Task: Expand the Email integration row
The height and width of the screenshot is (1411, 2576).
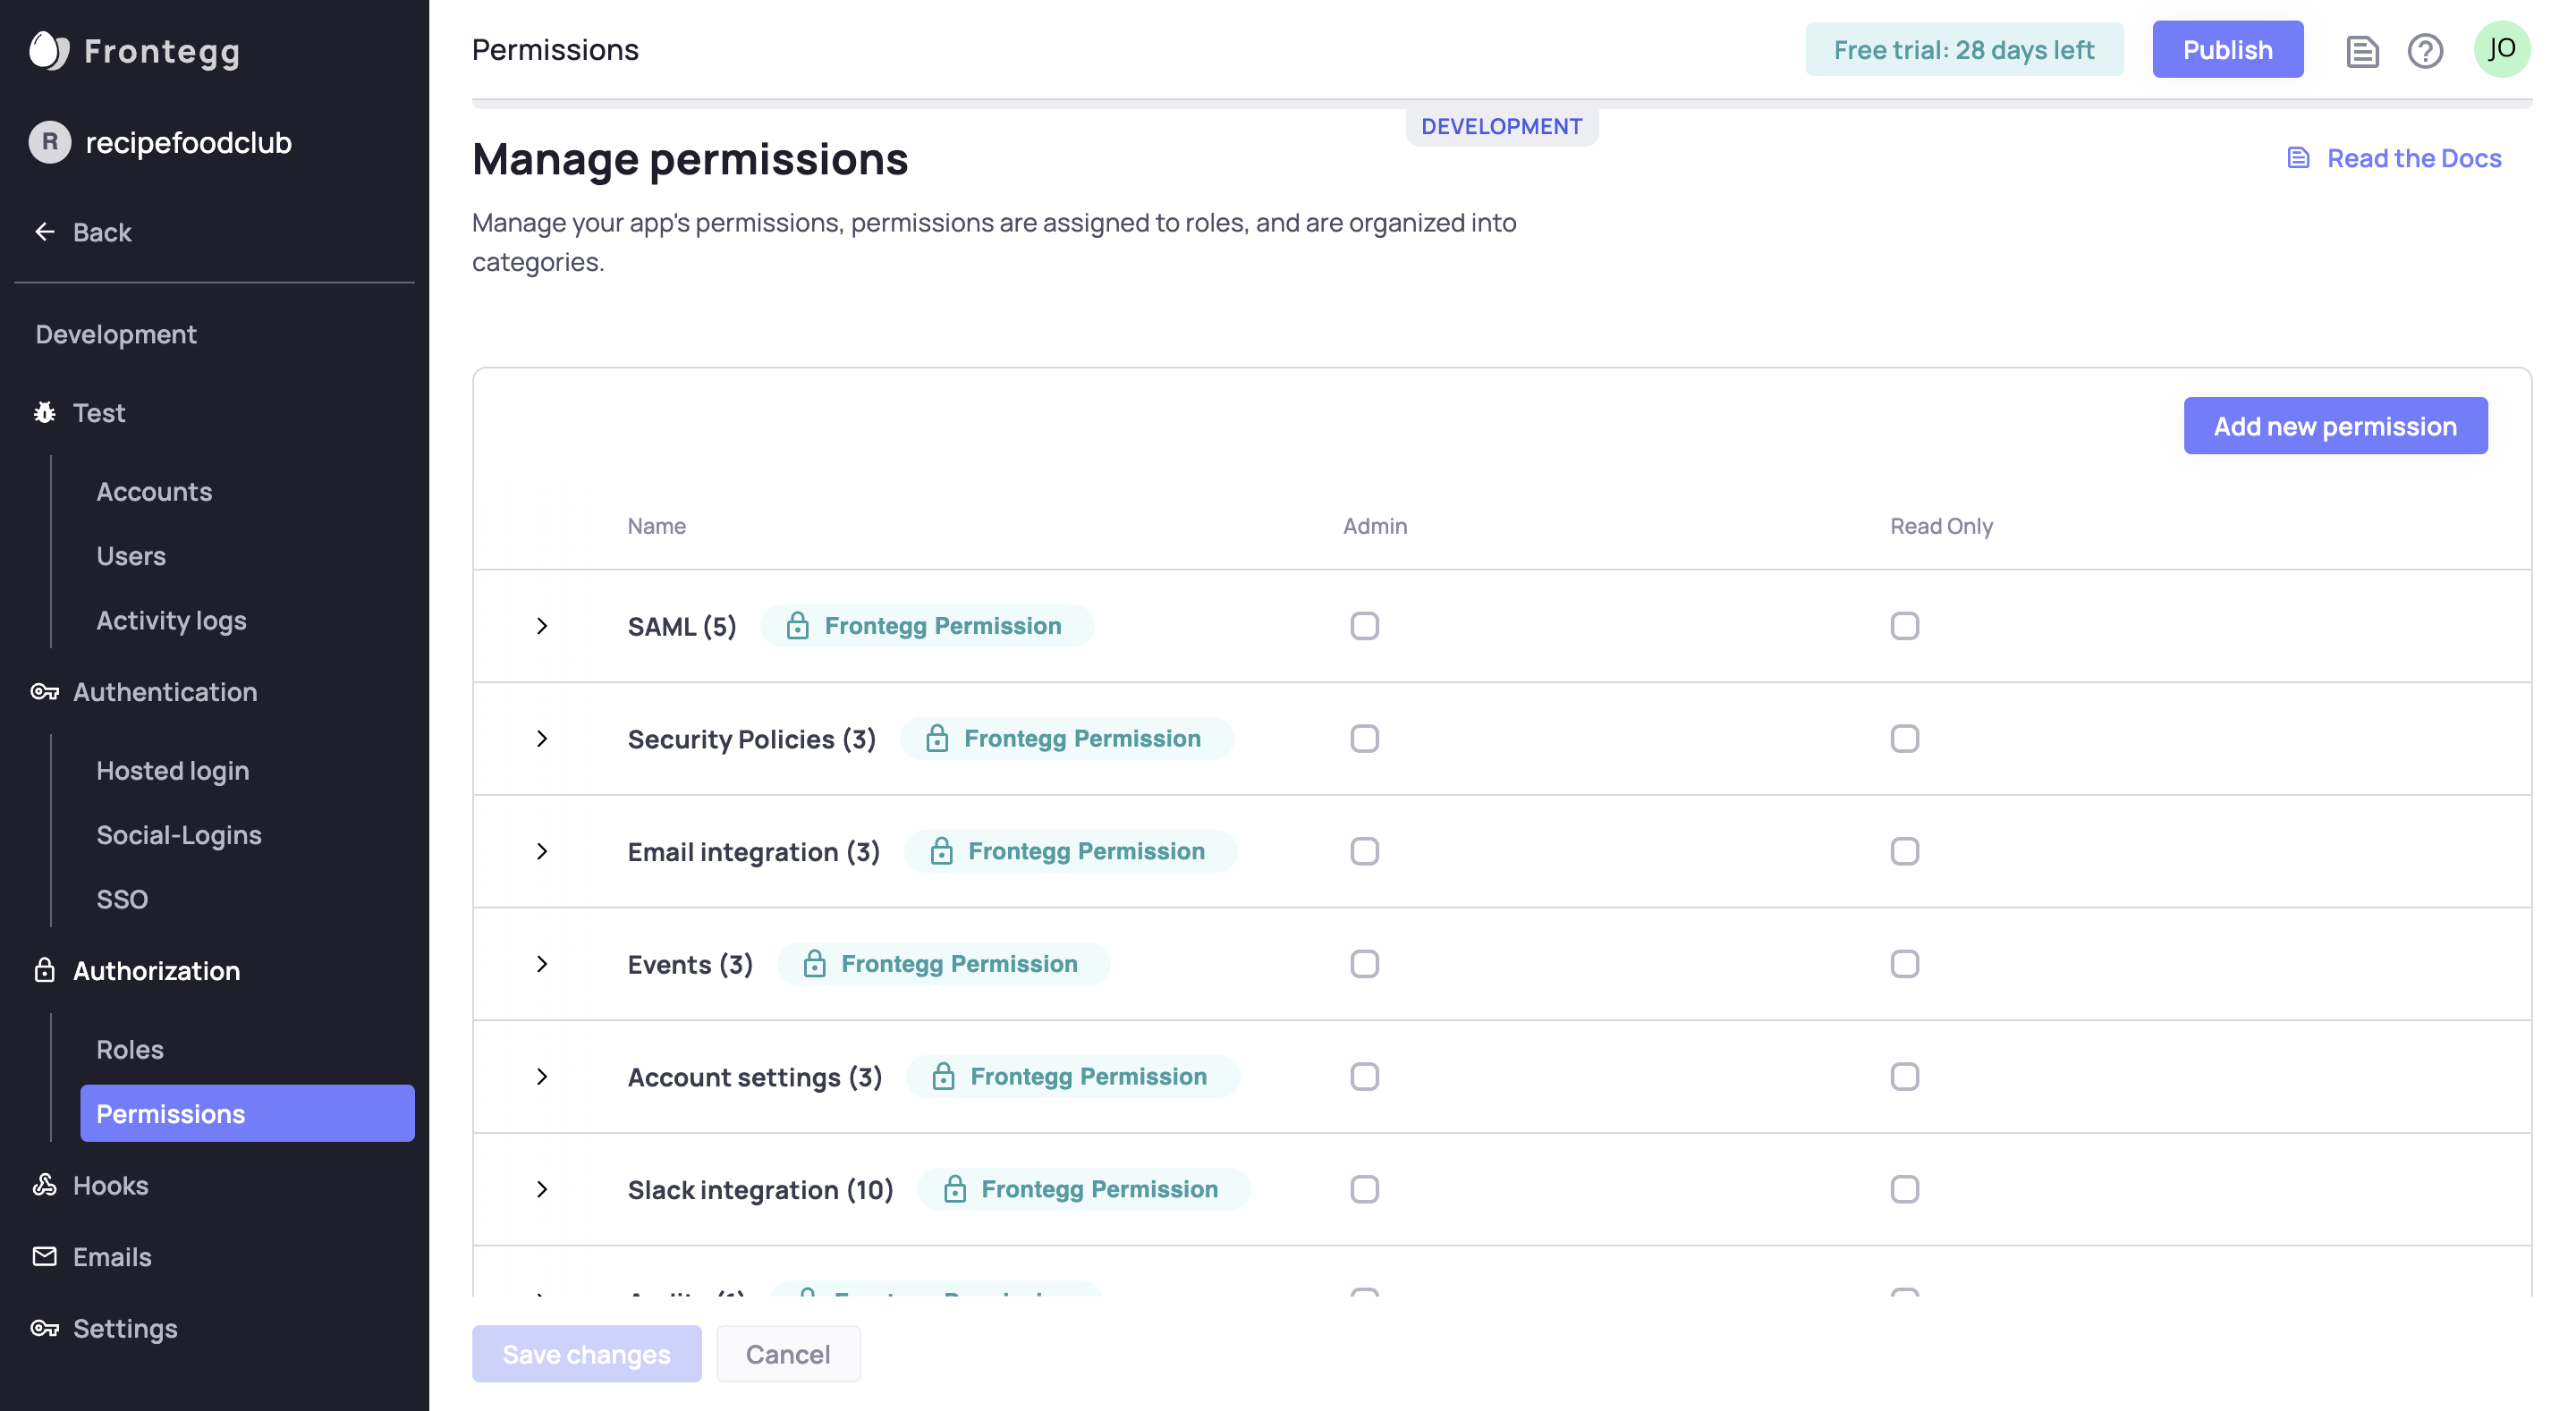Action: click(x=542, y=851)
